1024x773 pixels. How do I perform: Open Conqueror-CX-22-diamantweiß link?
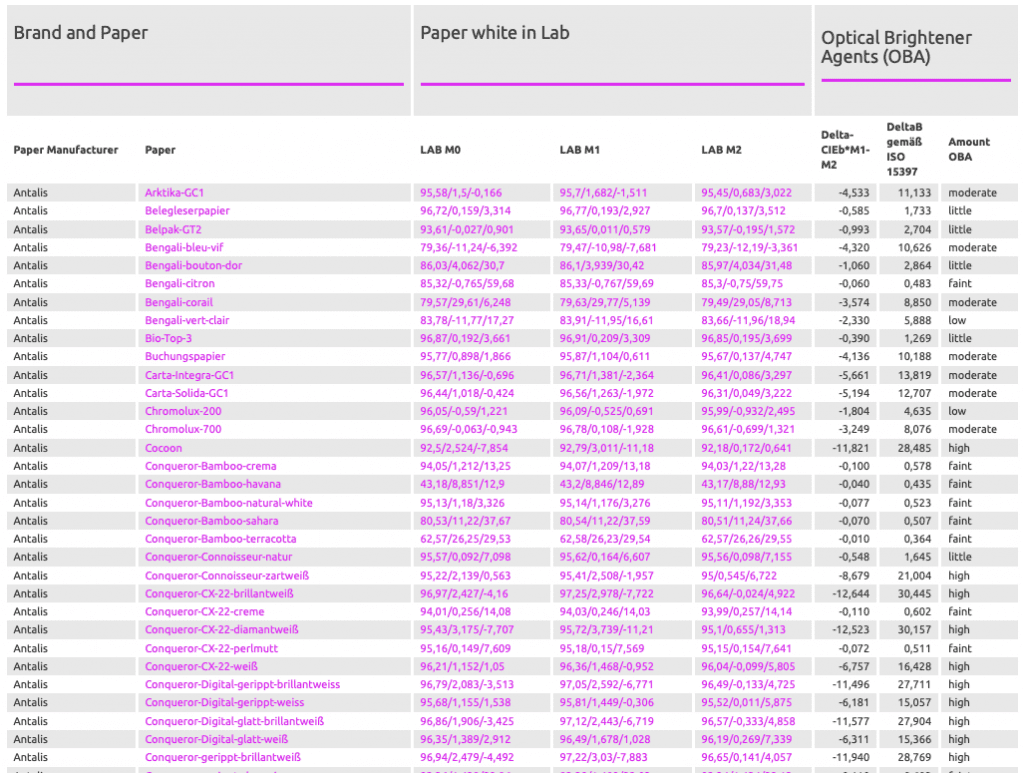[x=222, y=629]
